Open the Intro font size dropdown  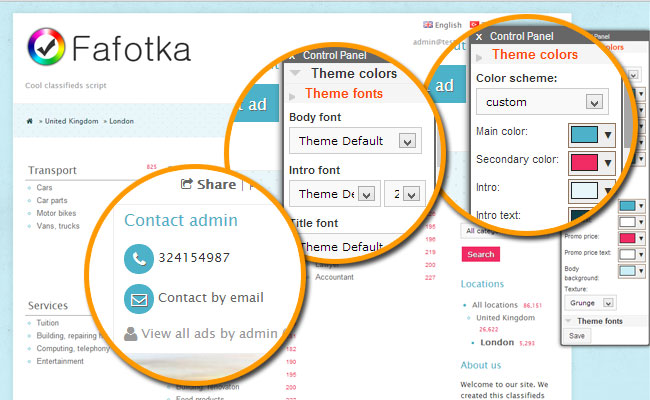(405, 194)
